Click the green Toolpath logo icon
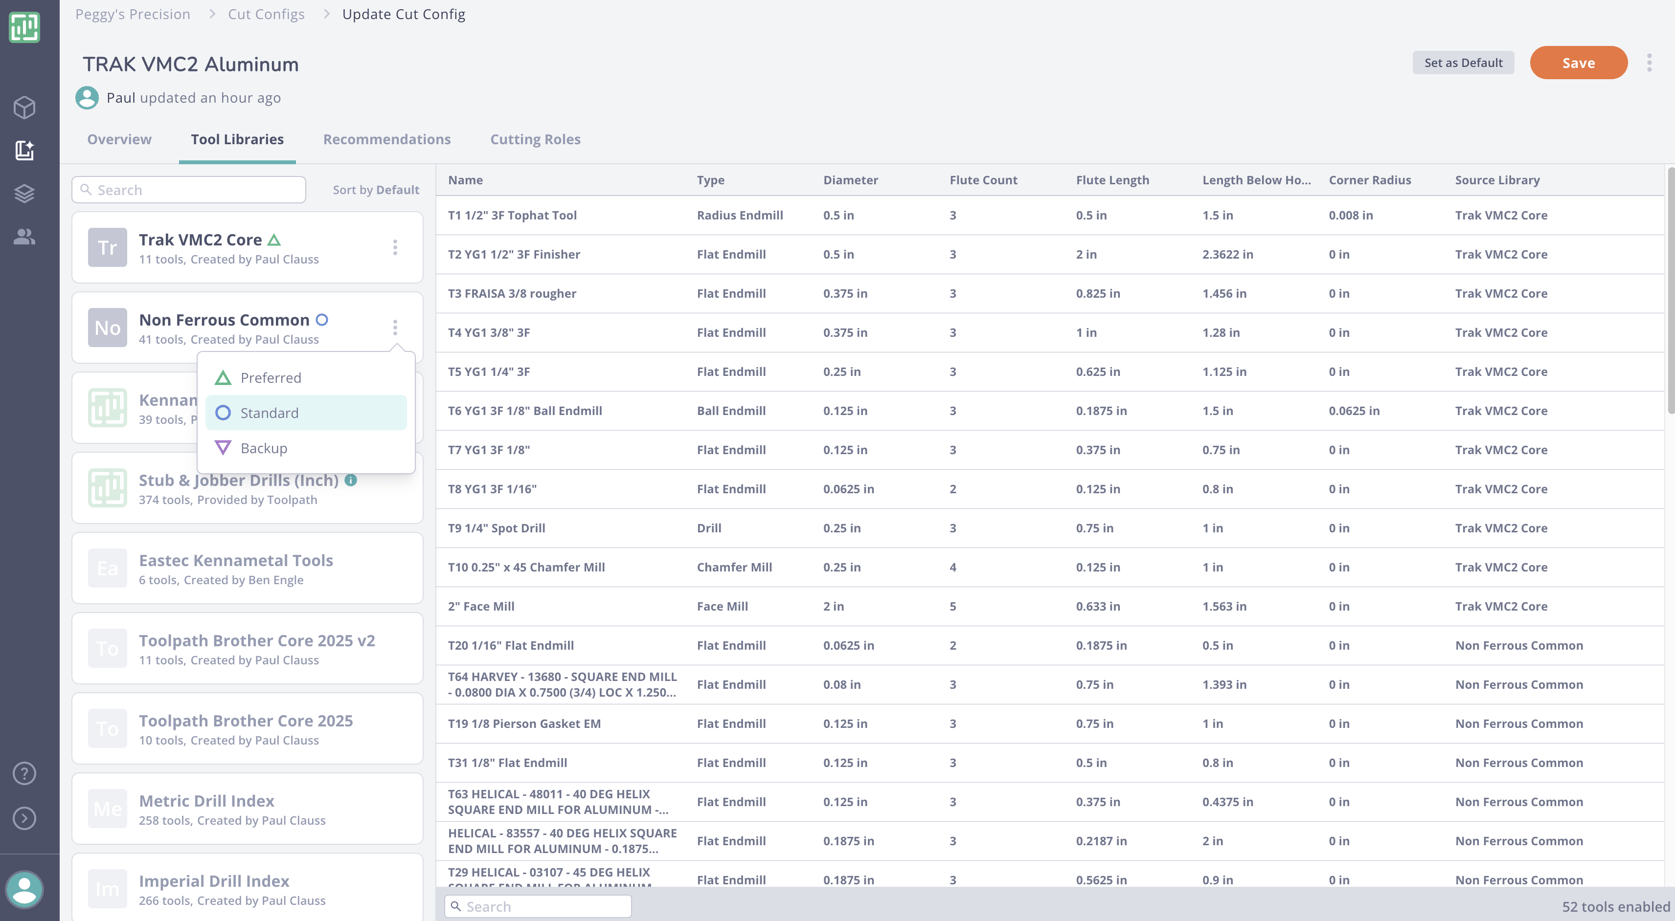The image size is (1675, 921). point(25,28)
